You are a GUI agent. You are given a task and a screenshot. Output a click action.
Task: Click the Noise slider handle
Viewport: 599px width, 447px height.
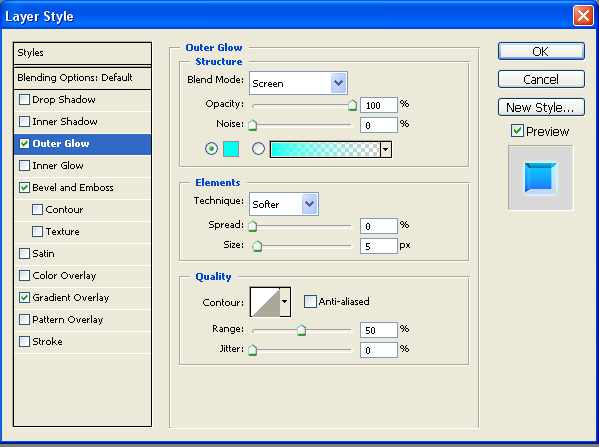(x=253, y=125)
